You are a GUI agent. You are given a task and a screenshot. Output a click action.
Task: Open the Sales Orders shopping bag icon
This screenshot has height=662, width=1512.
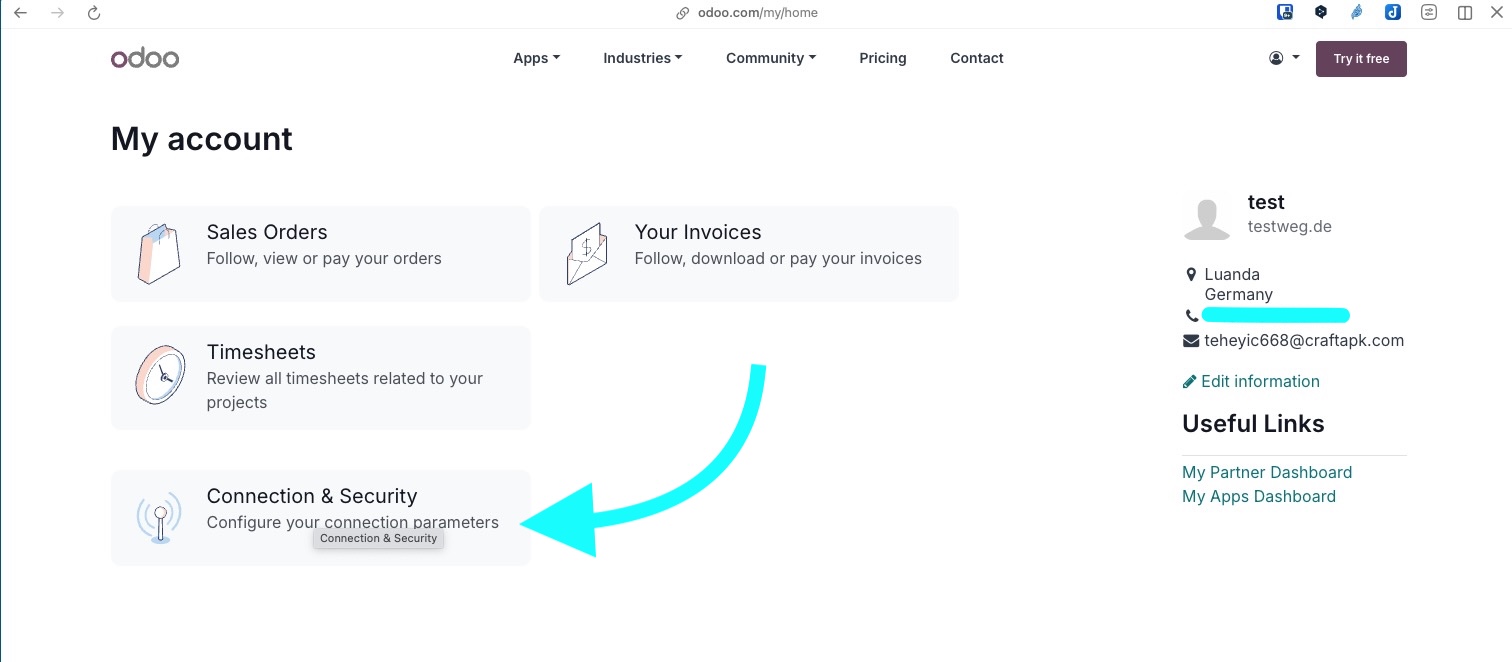pyautogui.click(x=159, y=253)
